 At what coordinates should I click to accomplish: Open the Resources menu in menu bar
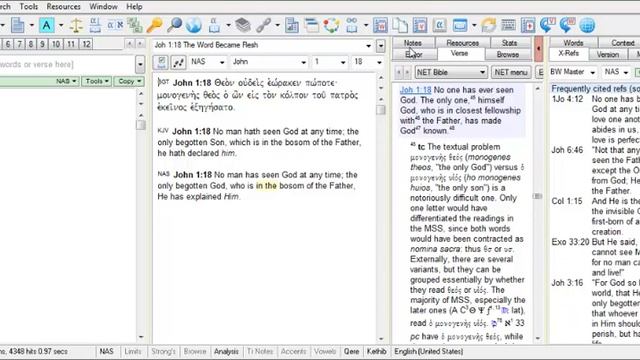point(63,7)
